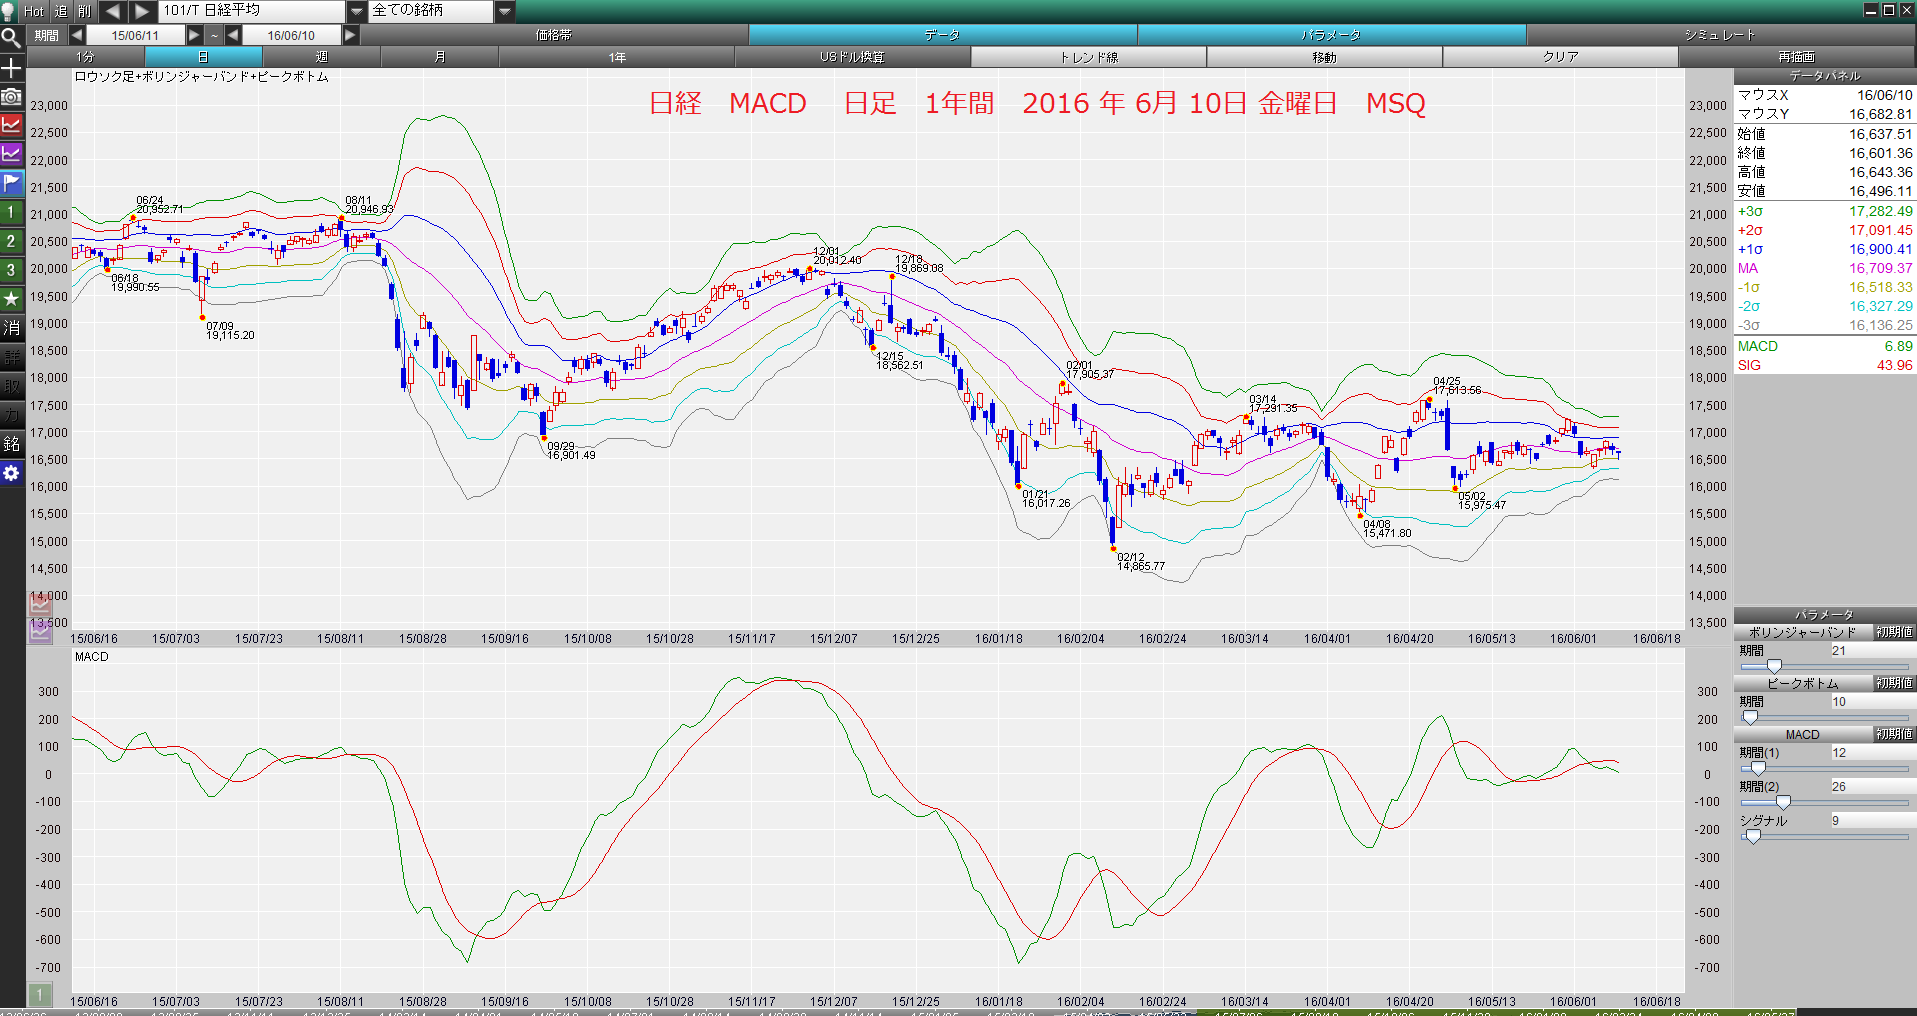This screenshot has width=1917, height=1016.
Task: Reset MACD to 初期値
Action: tap(1894, 734)
